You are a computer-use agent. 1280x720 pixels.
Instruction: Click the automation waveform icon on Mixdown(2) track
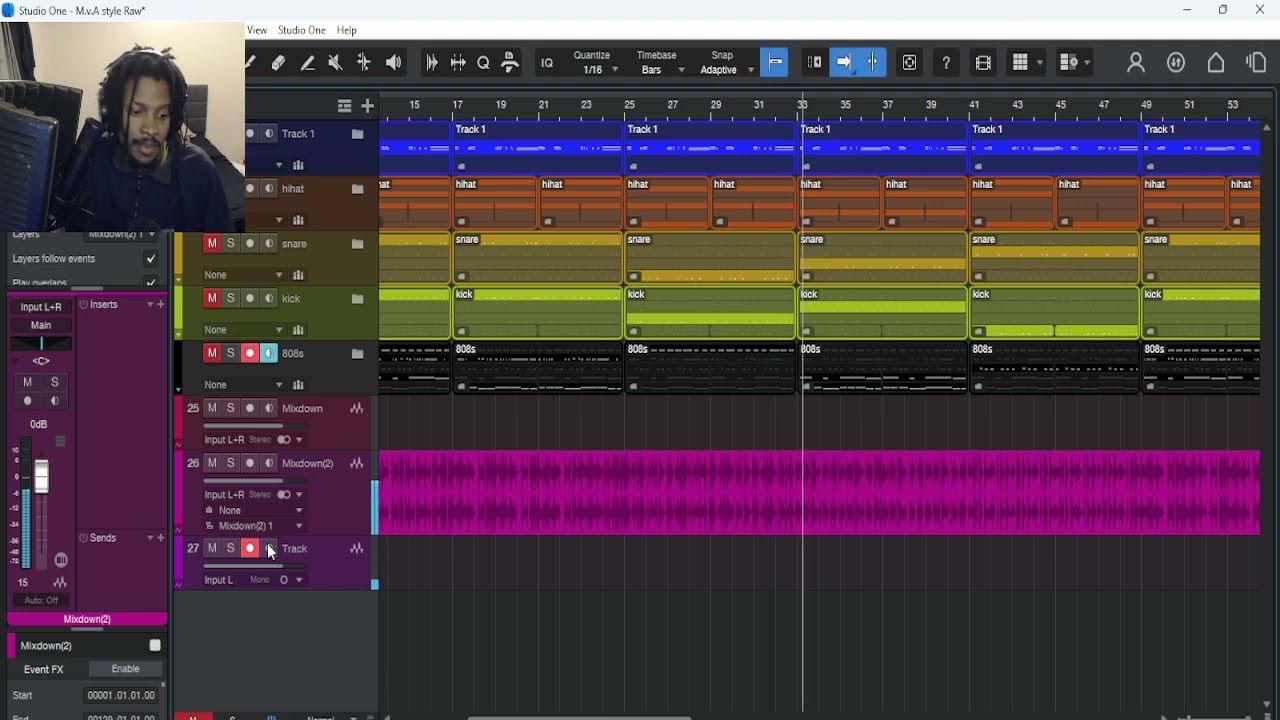(356, 464)
